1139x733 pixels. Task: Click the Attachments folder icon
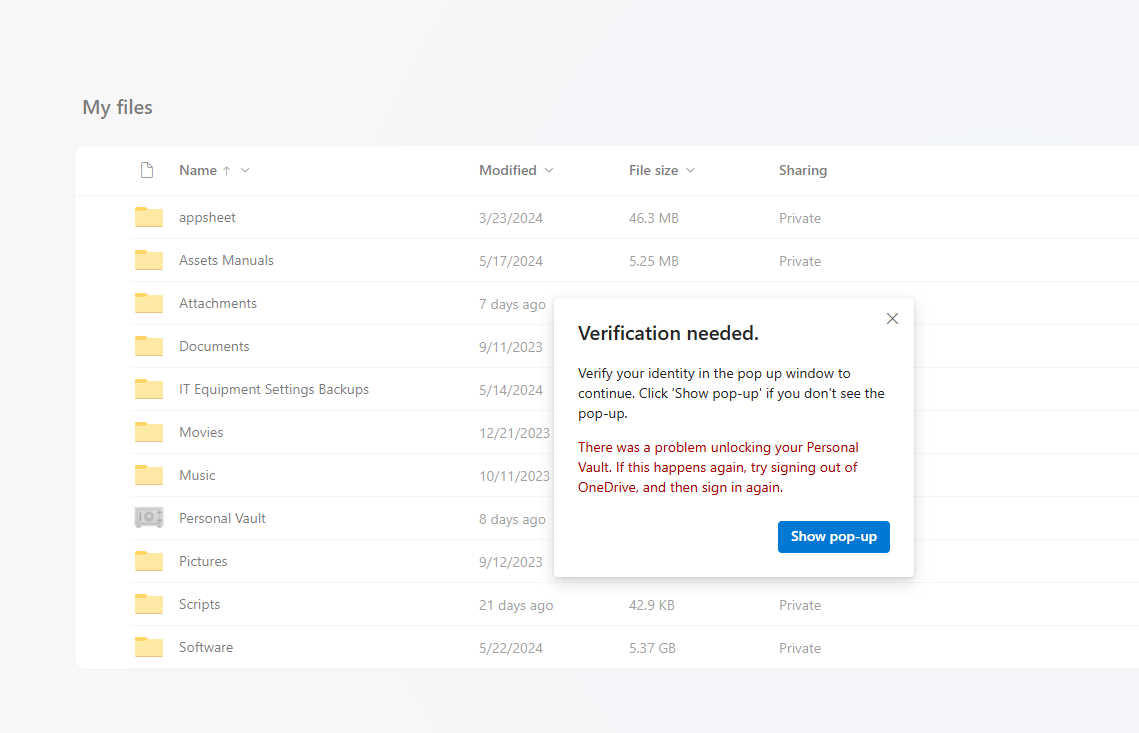coord(149,302)
